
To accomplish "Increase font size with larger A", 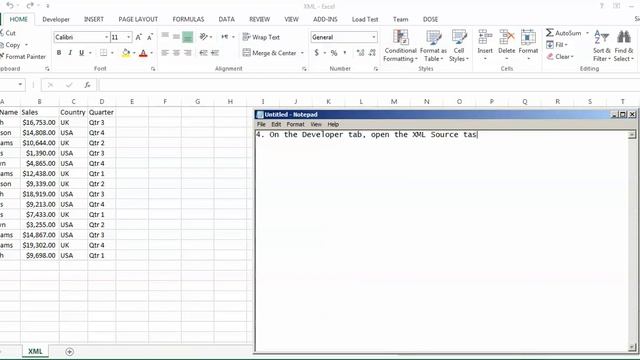I will 138,37.
